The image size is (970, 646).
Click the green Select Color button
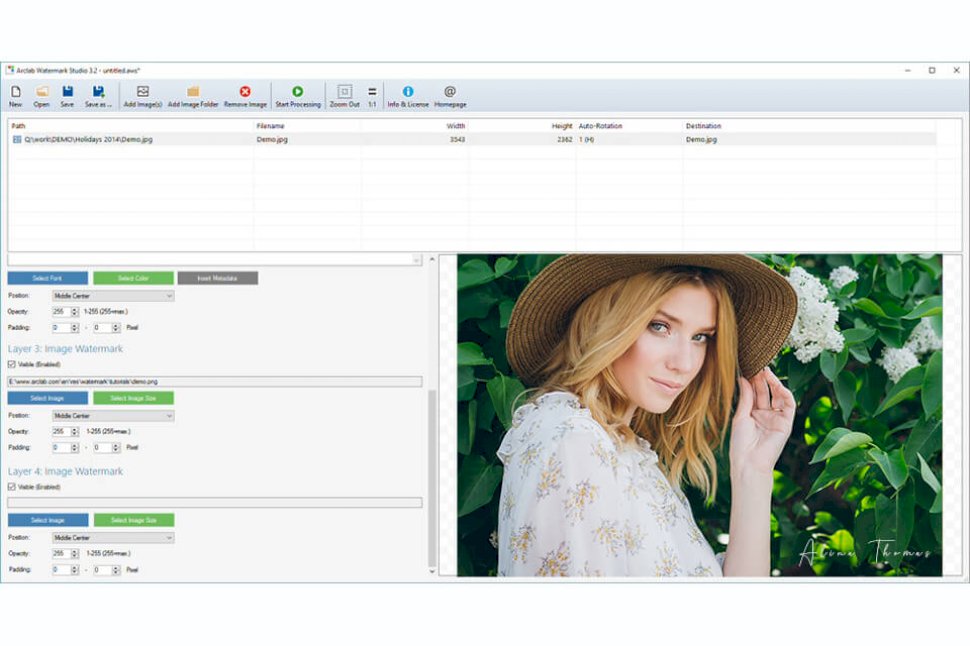tap(134, 278)
